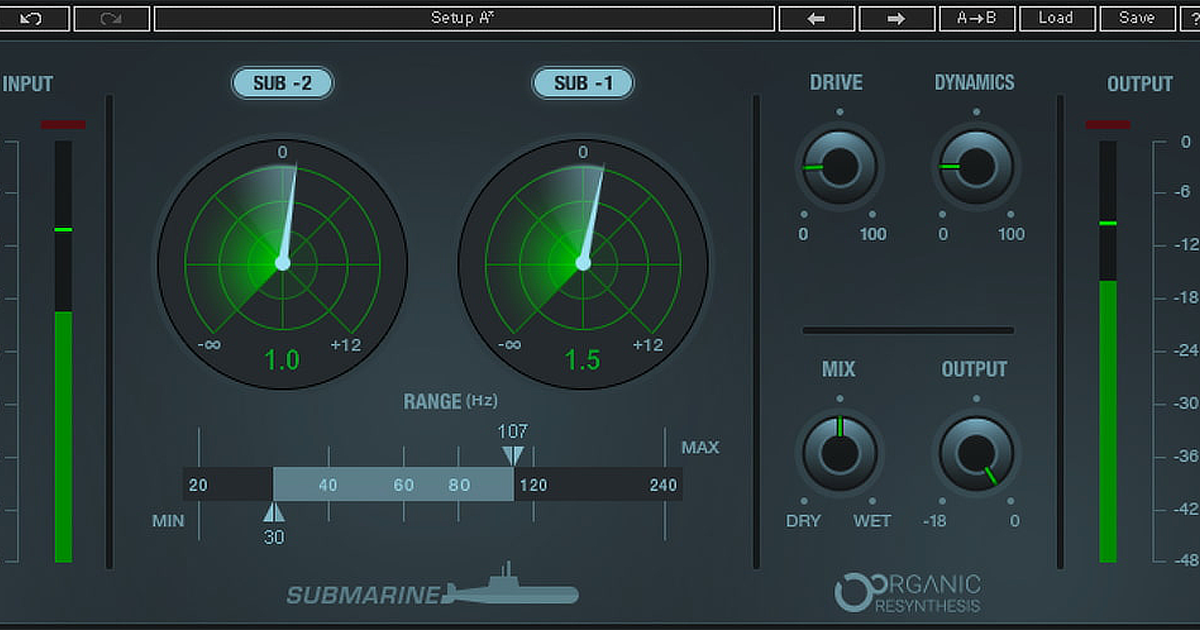Click the output level meter bar
The width and height of the screenshot is (1200, 630).
[1108, 351]
